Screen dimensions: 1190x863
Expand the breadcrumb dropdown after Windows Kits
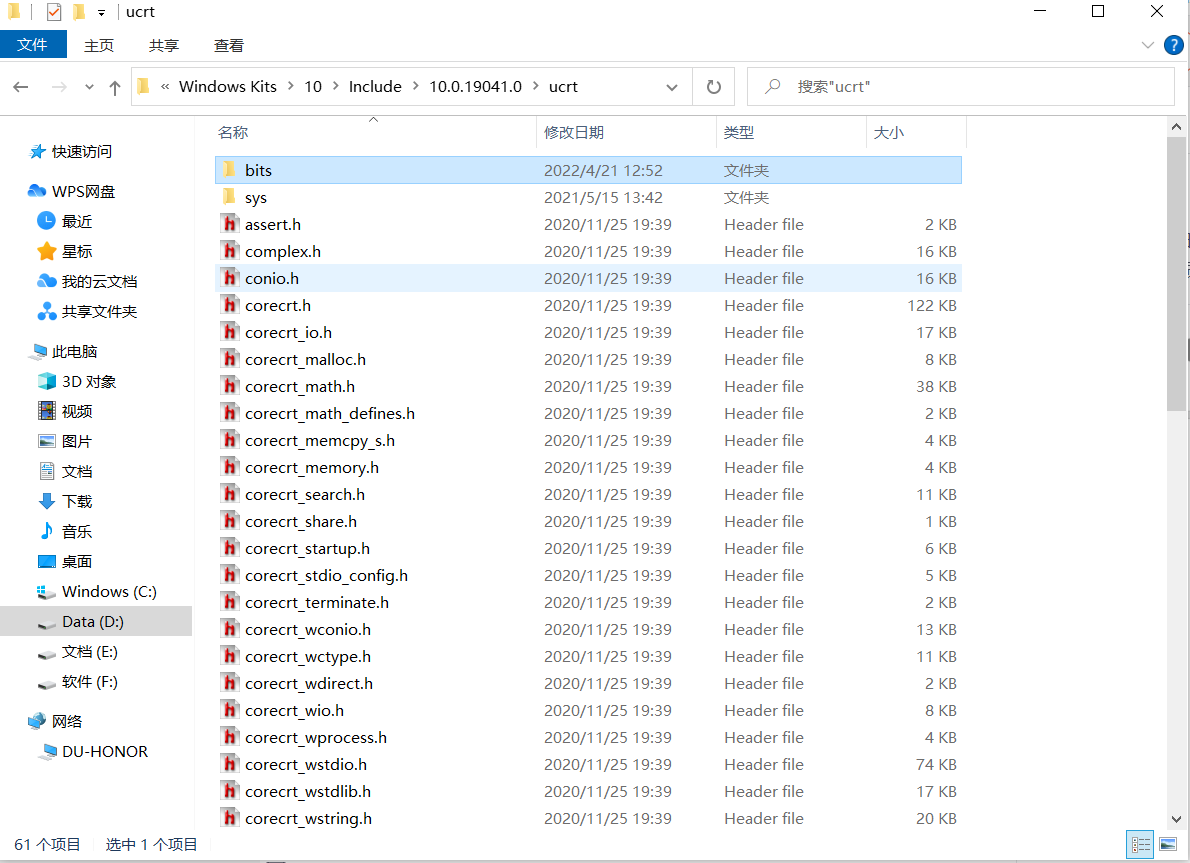tap(290, 86)
